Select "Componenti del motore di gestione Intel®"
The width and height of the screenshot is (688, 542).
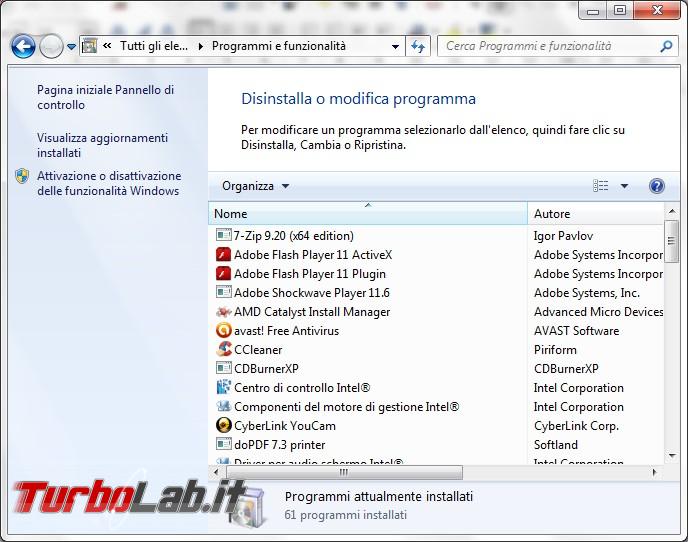coord(347,407)
